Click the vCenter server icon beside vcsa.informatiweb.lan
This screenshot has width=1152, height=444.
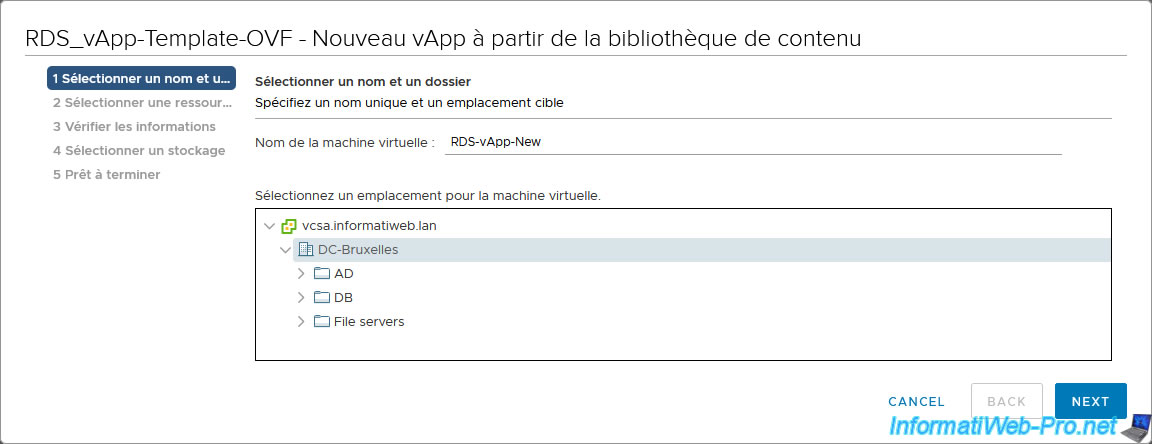[x=289, y=226]
